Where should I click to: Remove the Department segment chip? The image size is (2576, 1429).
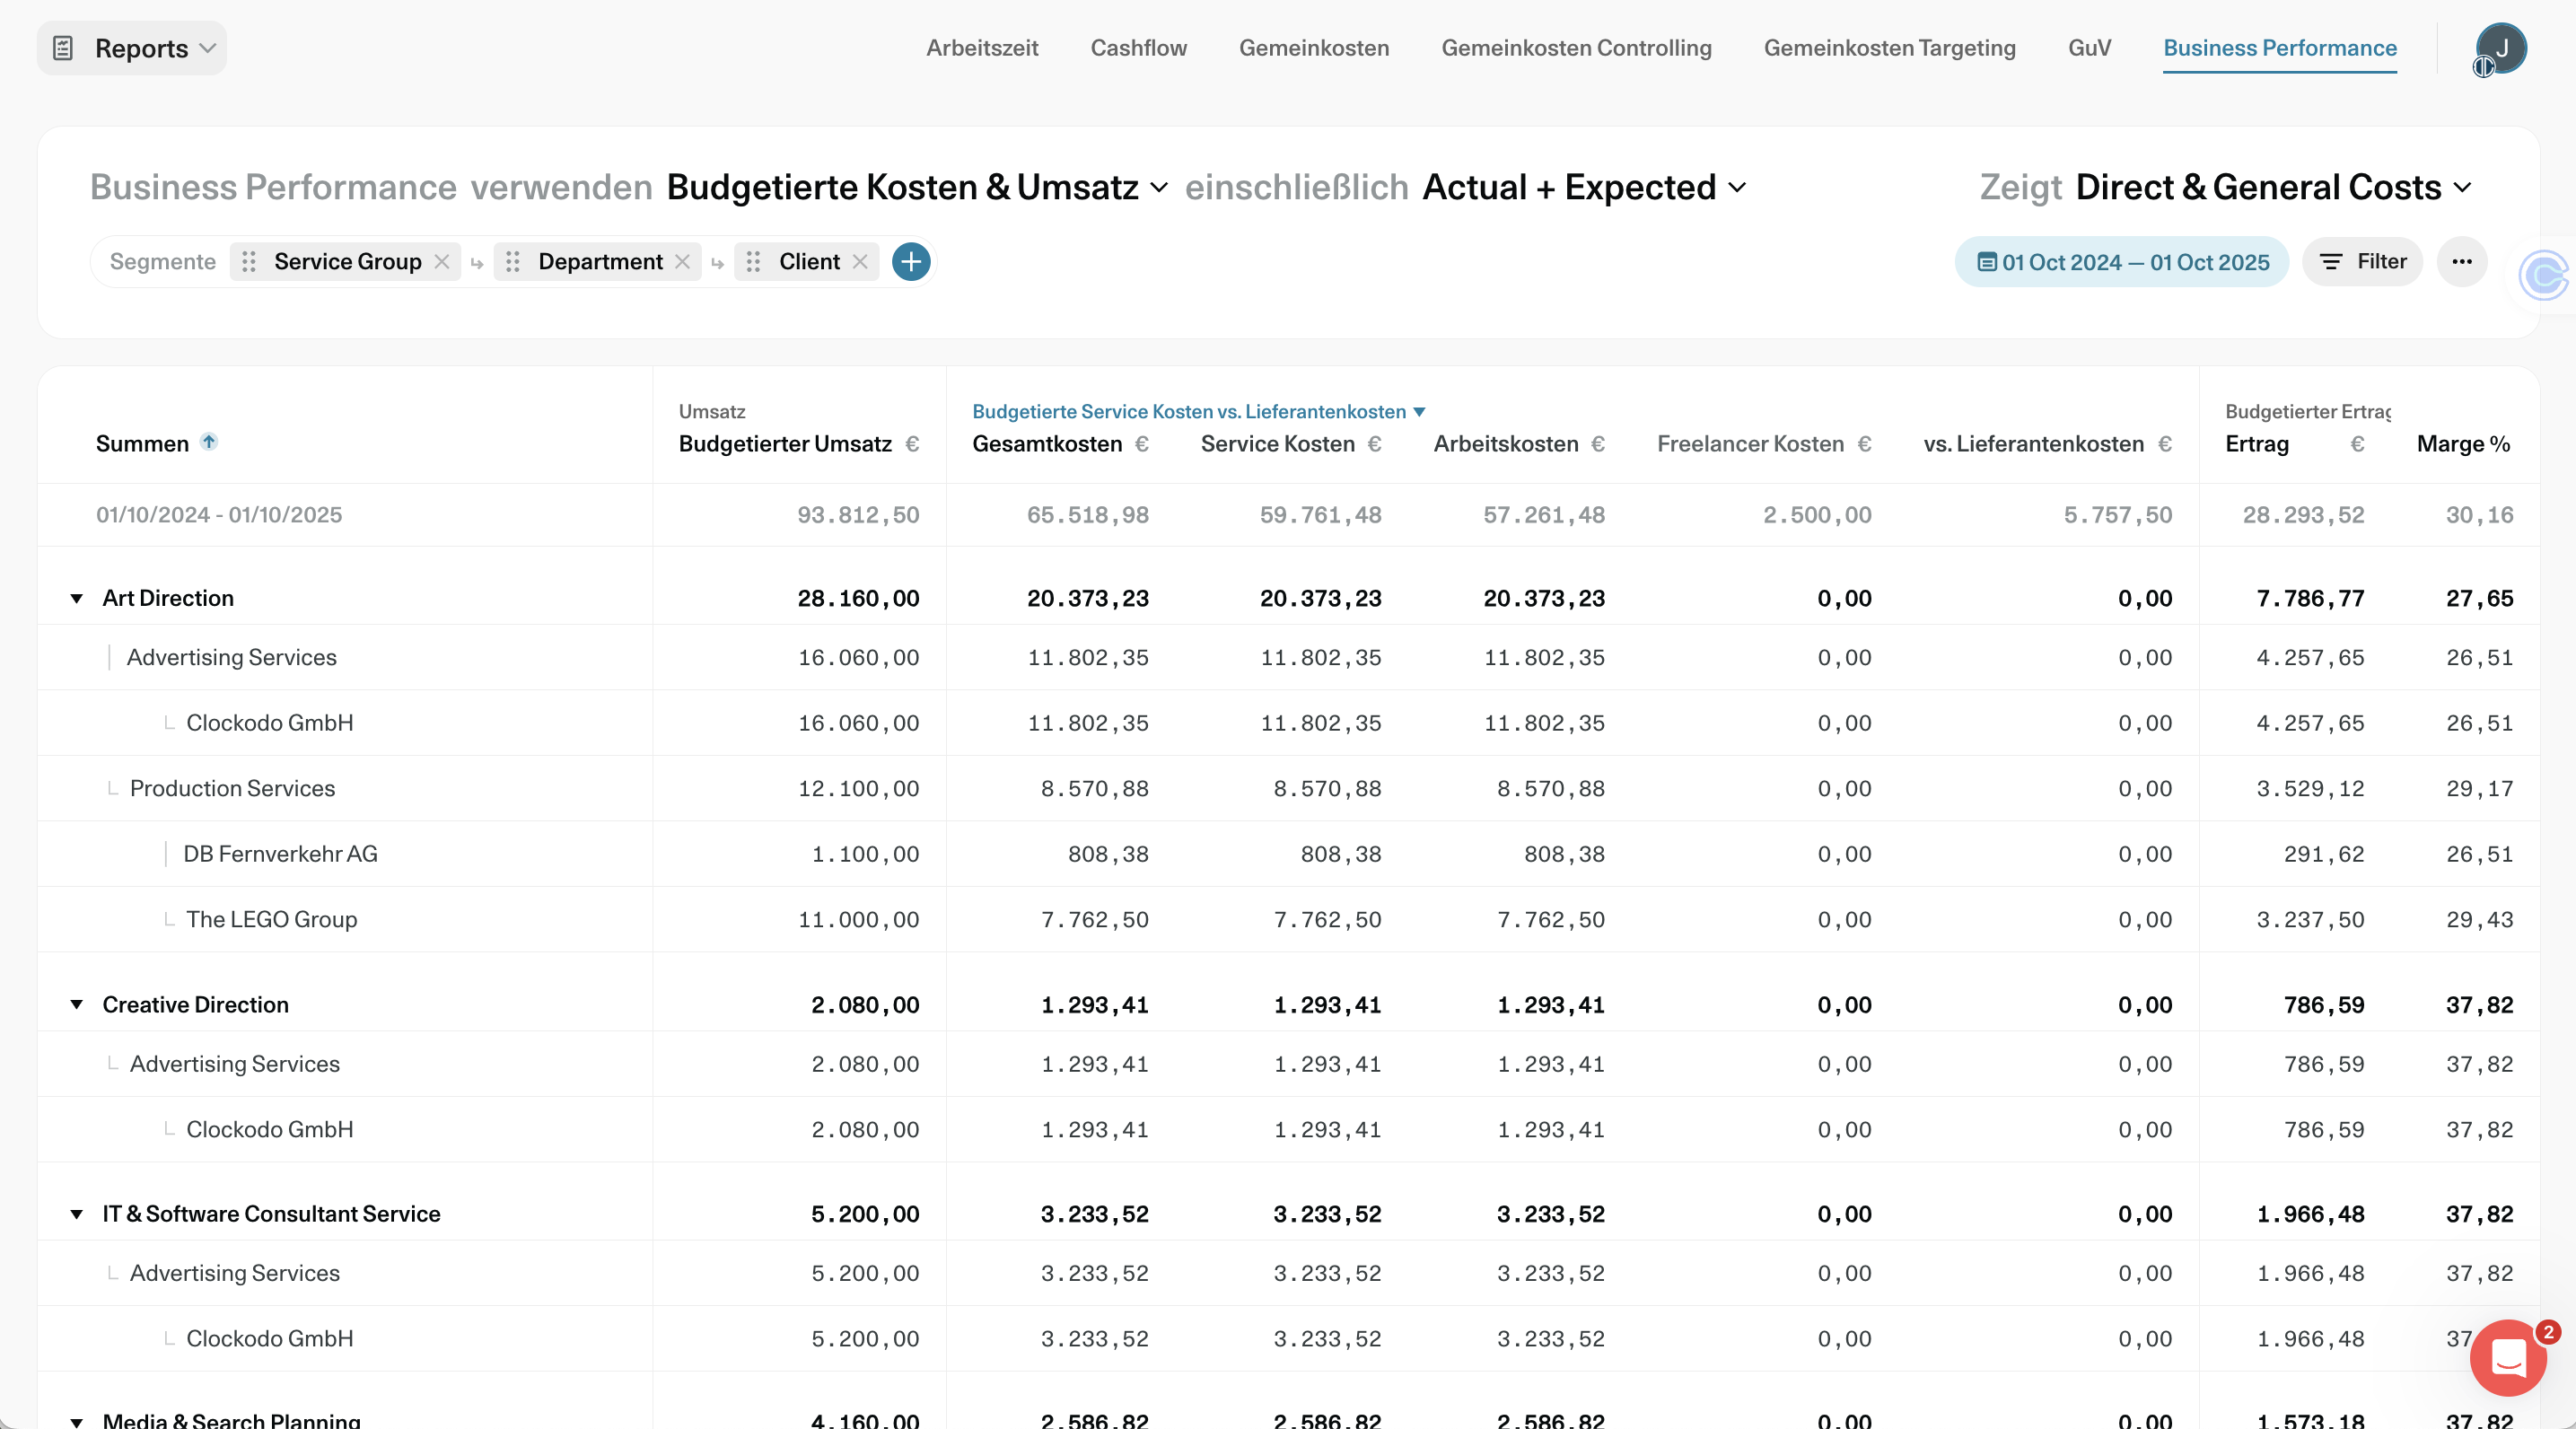[x=683, y=262]
